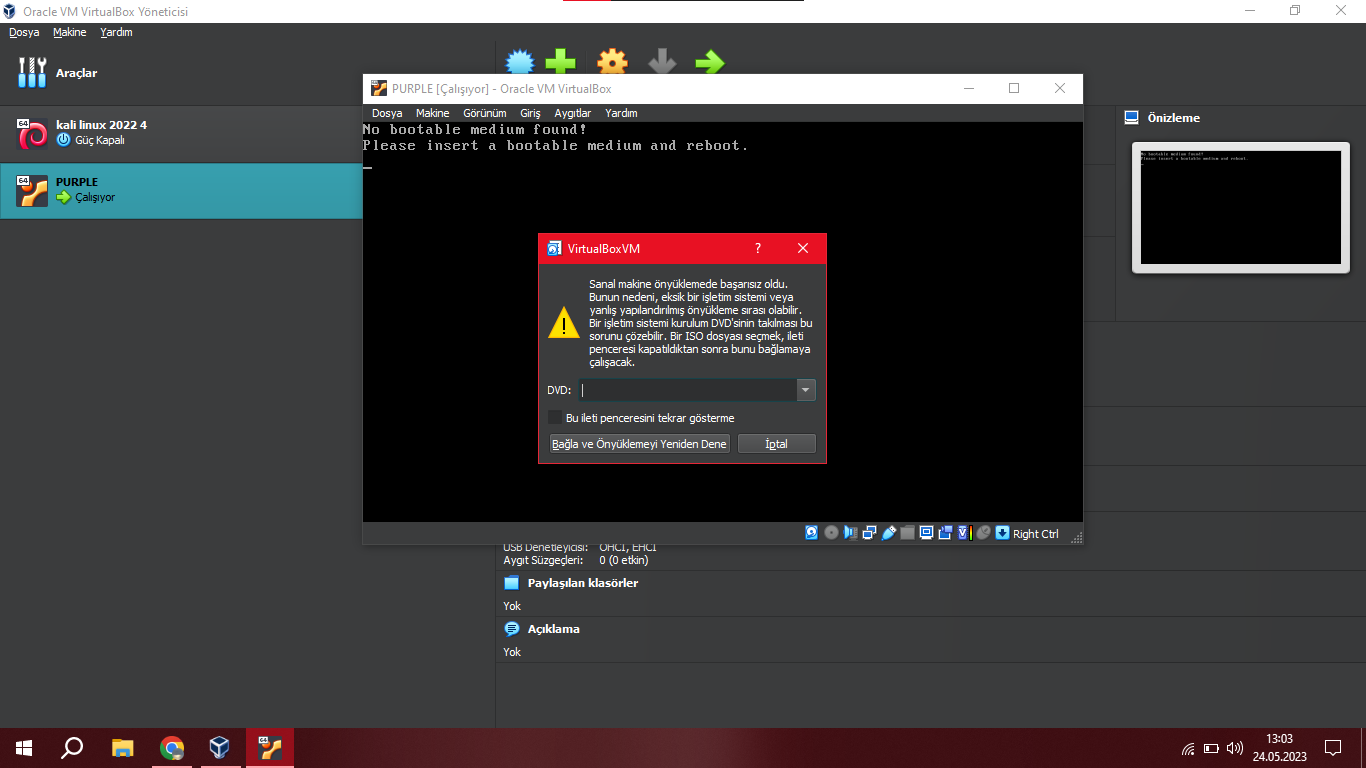Click the DVD combo box text field
The height and width of the screenshot is (768, 1366).
coord(687,390)
